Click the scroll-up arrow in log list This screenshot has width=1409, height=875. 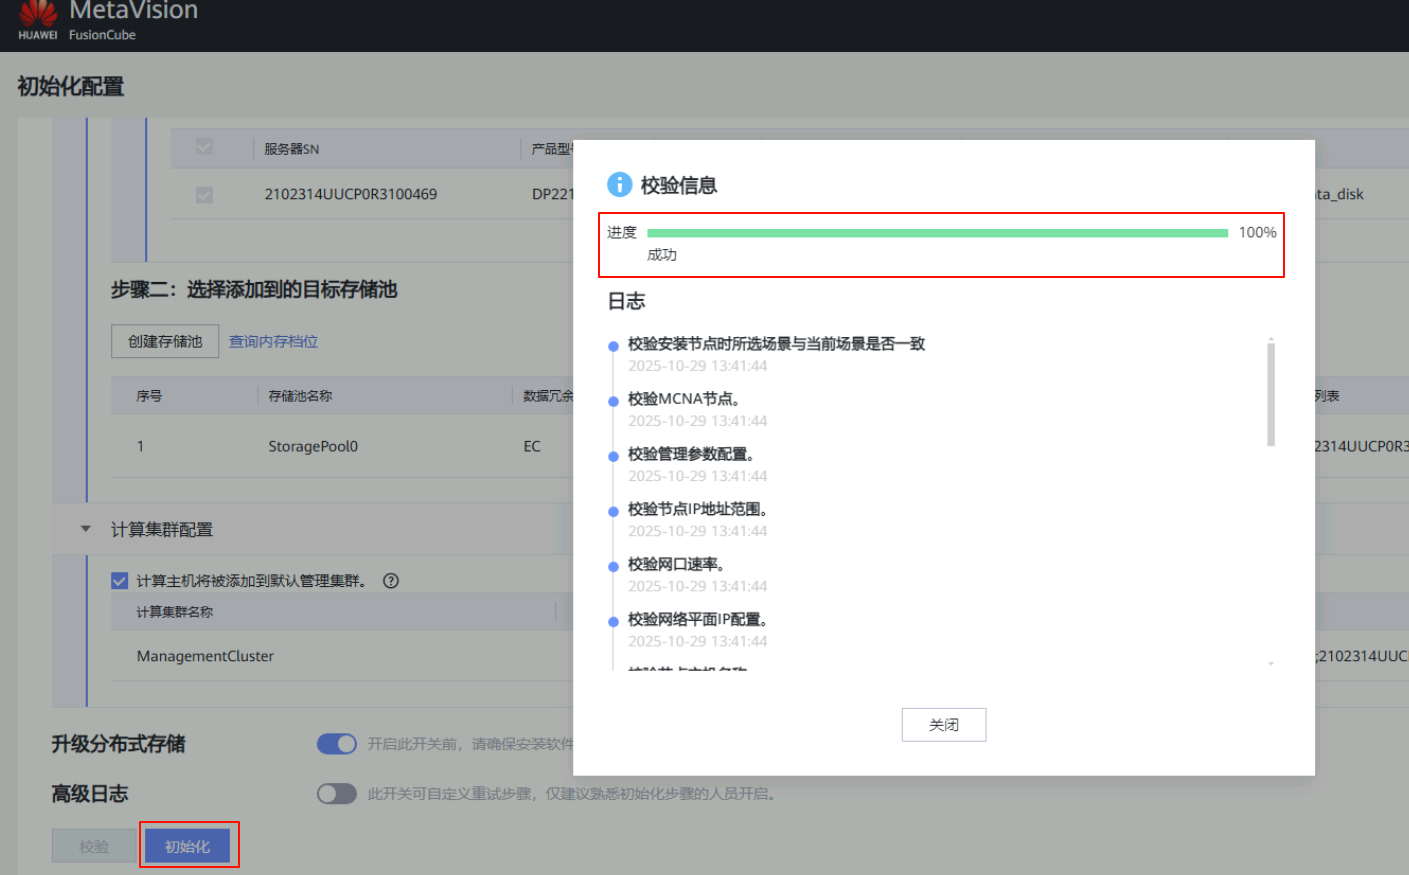point(1271,340)
